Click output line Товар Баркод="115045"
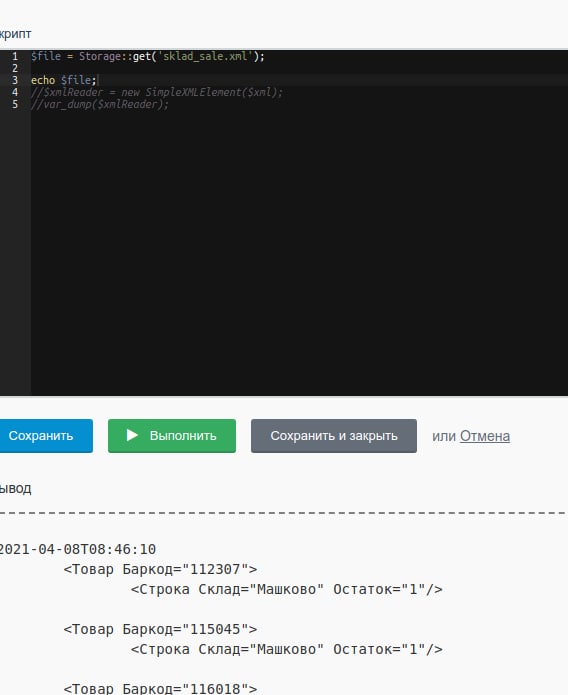This screenshot has width=568, height=695. pyautogui.click(x=161, y=629)
